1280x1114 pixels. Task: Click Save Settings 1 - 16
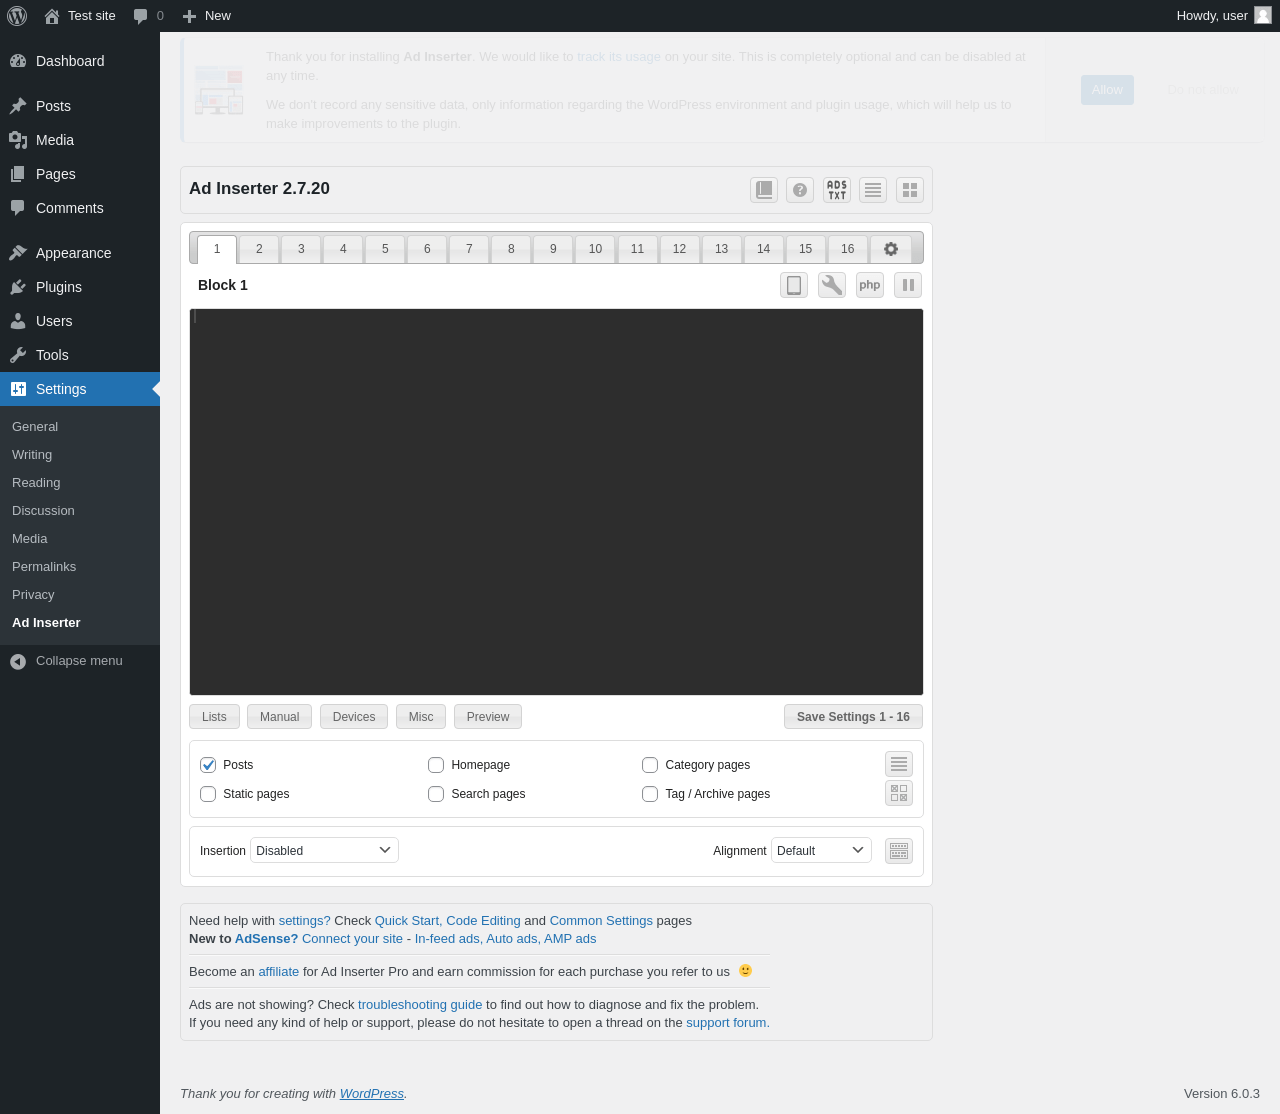point(853,717)
